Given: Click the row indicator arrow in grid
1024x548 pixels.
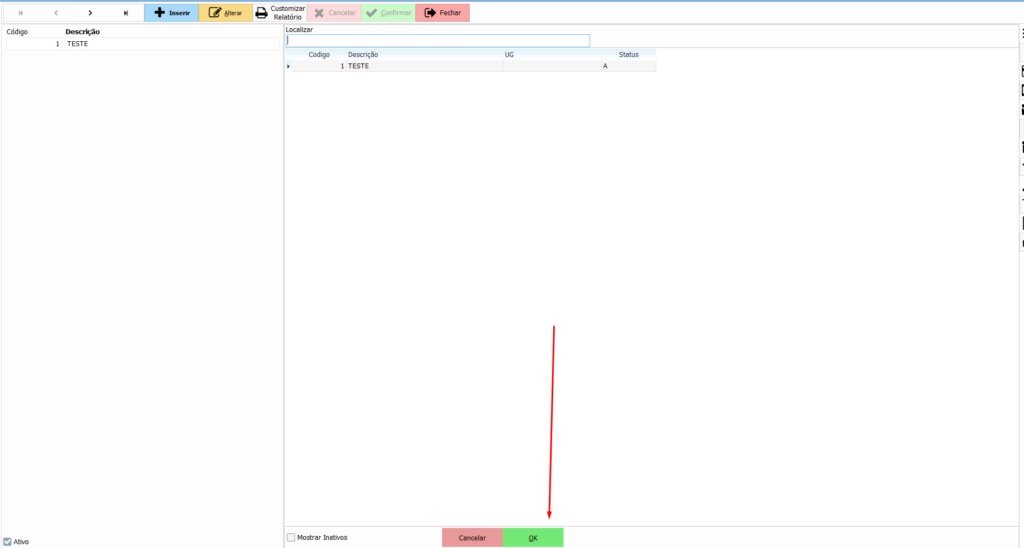Looking at the screenshot, I should point(289,66).
